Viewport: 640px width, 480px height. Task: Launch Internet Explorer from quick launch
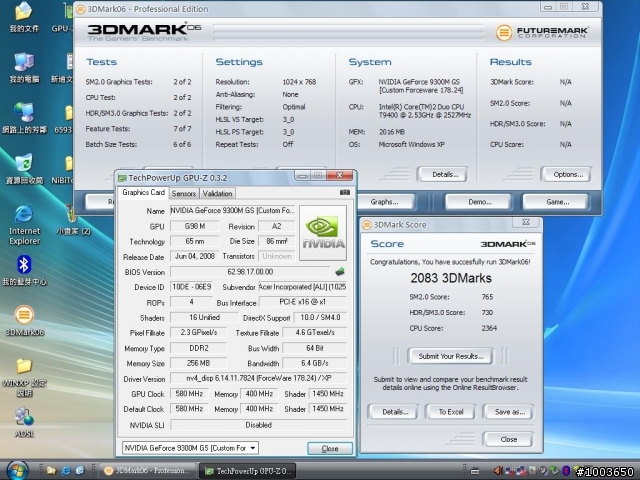pyautogui.click(x=66, y=471)
